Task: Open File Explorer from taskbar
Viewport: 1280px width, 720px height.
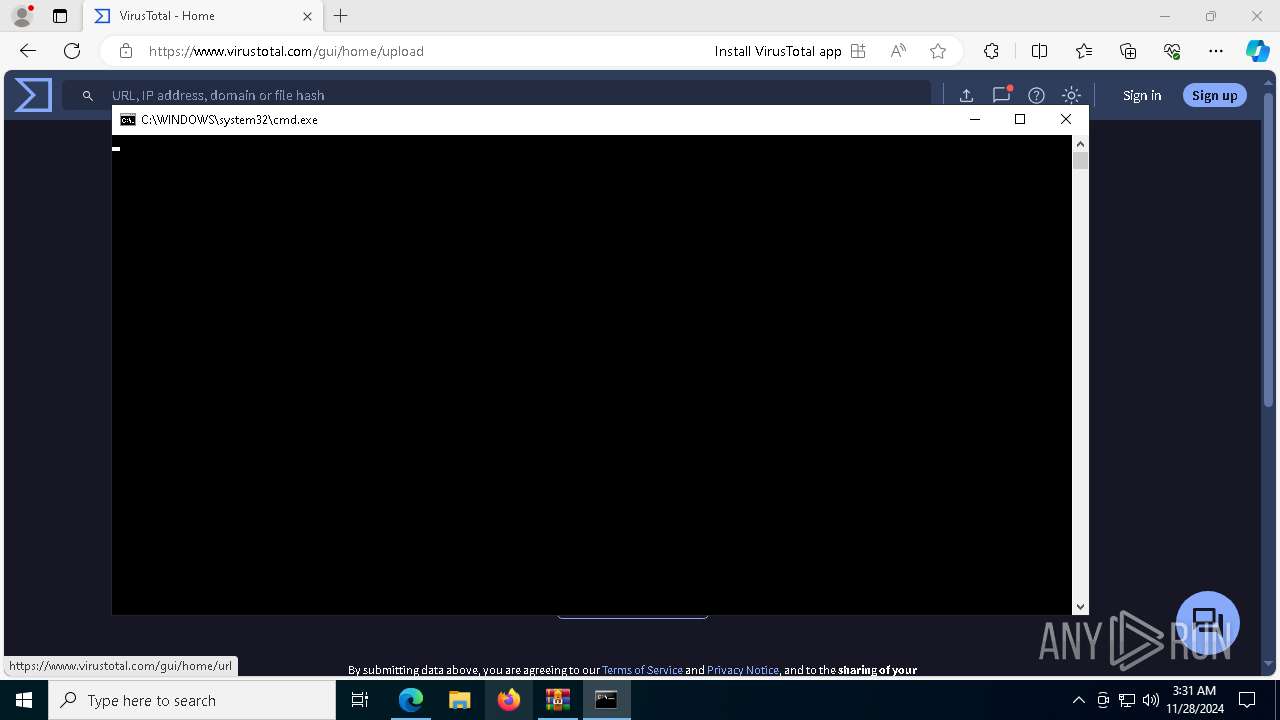Action: click(x=459, y=700)
